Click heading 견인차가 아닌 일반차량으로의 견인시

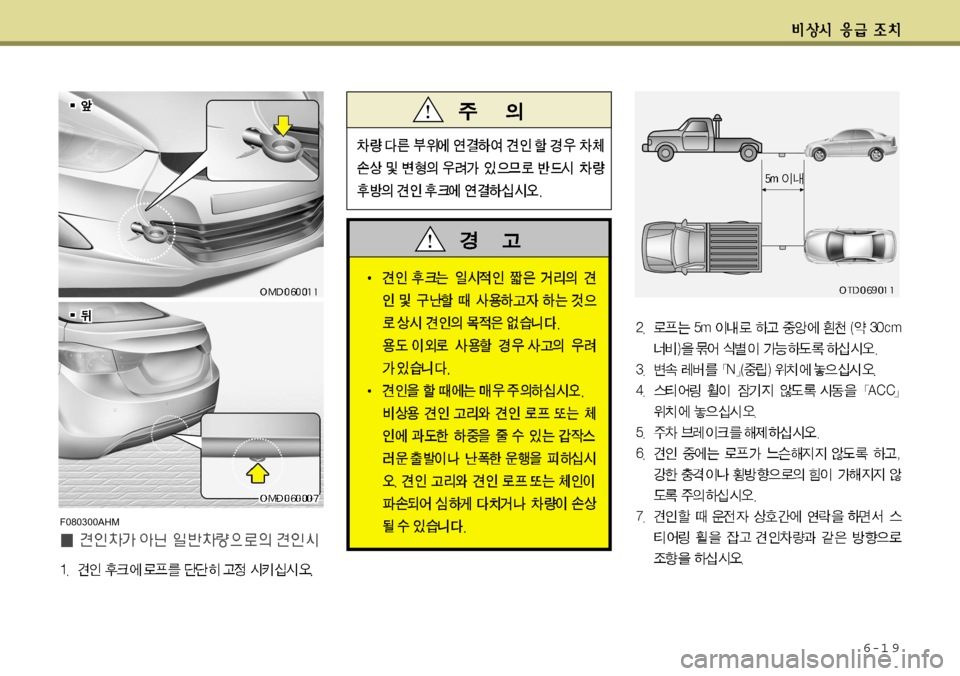(190, 540)
